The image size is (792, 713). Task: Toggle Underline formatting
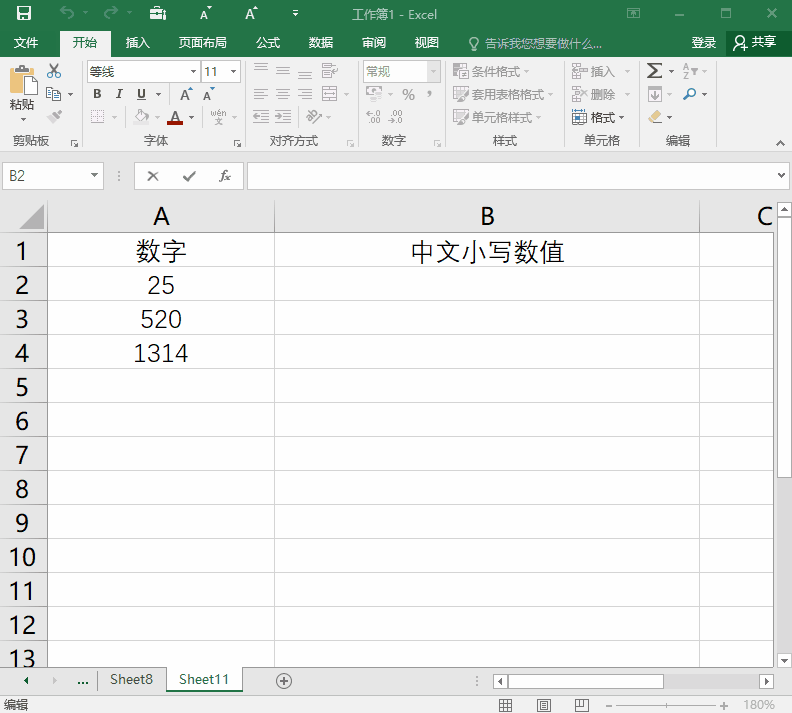tap(141, 94)
